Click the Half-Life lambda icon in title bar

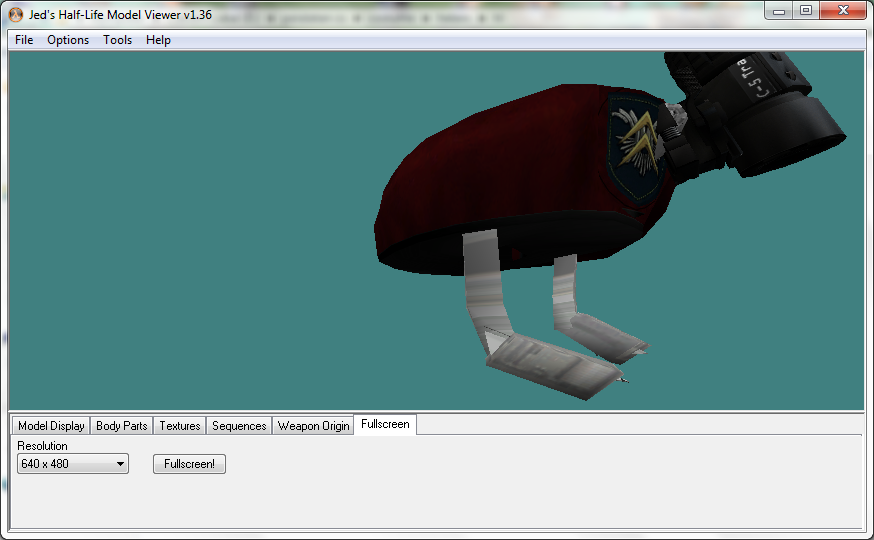[x=16, y=15]
